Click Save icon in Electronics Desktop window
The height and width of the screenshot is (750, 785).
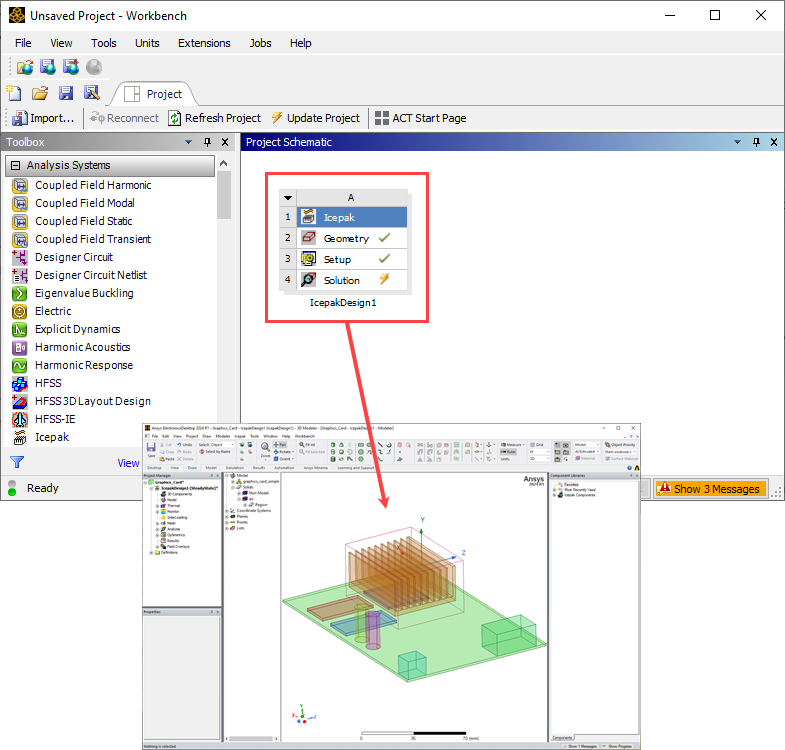click(151, 449)
